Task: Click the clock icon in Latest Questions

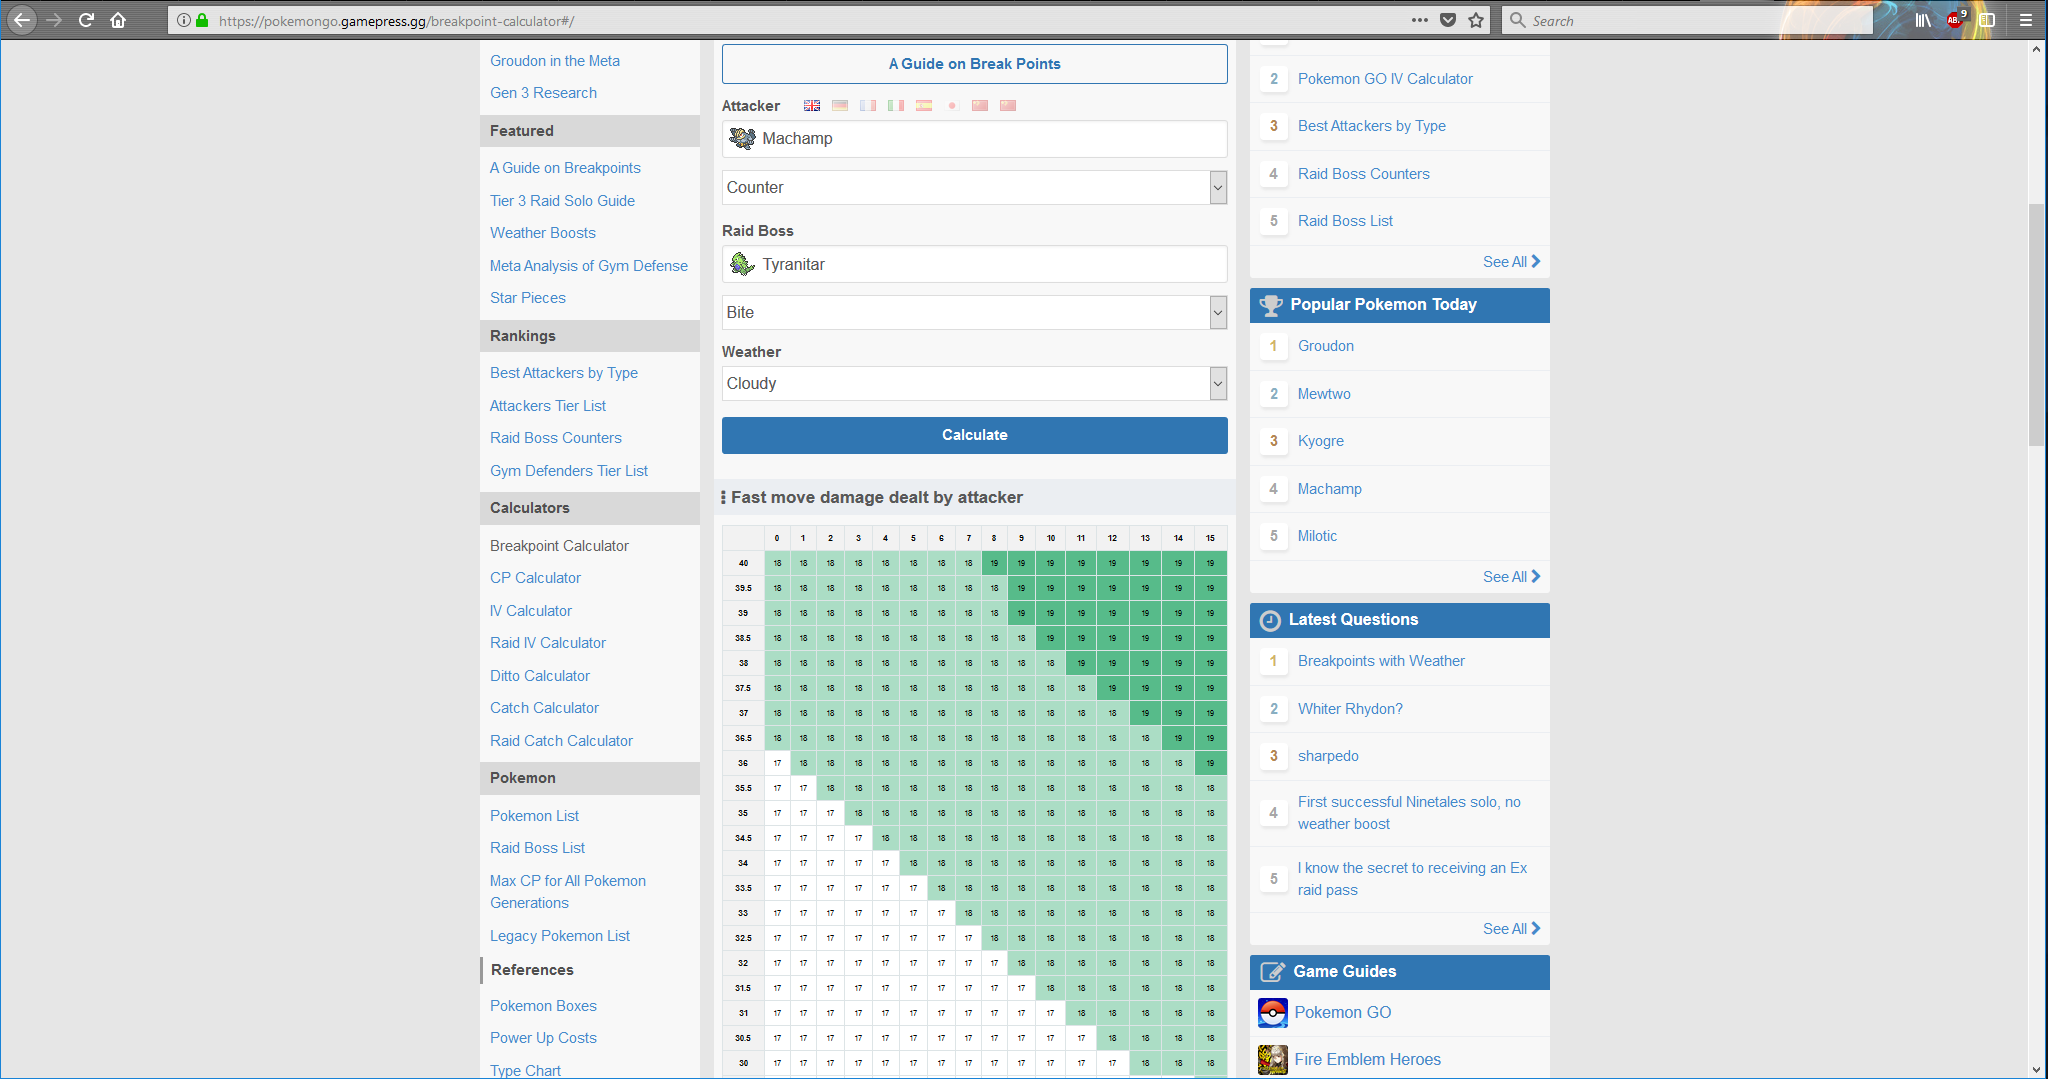Action: click(1270, 620)
